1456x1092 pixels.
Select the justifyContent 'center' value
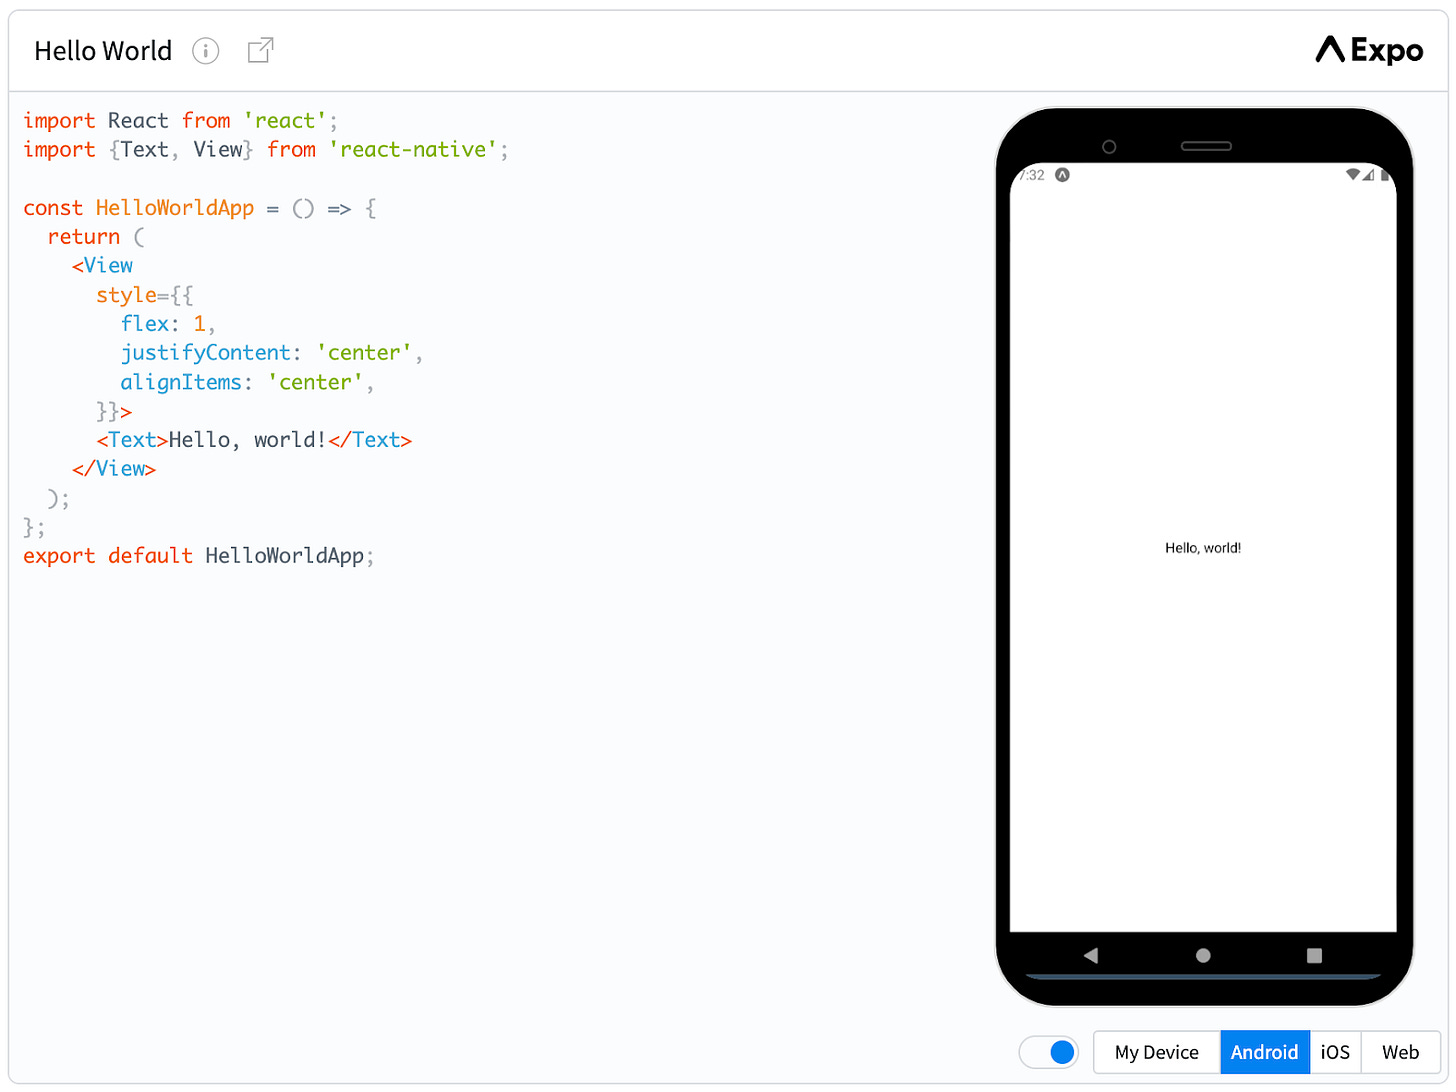pyautogui.click(x=363, y=352)
